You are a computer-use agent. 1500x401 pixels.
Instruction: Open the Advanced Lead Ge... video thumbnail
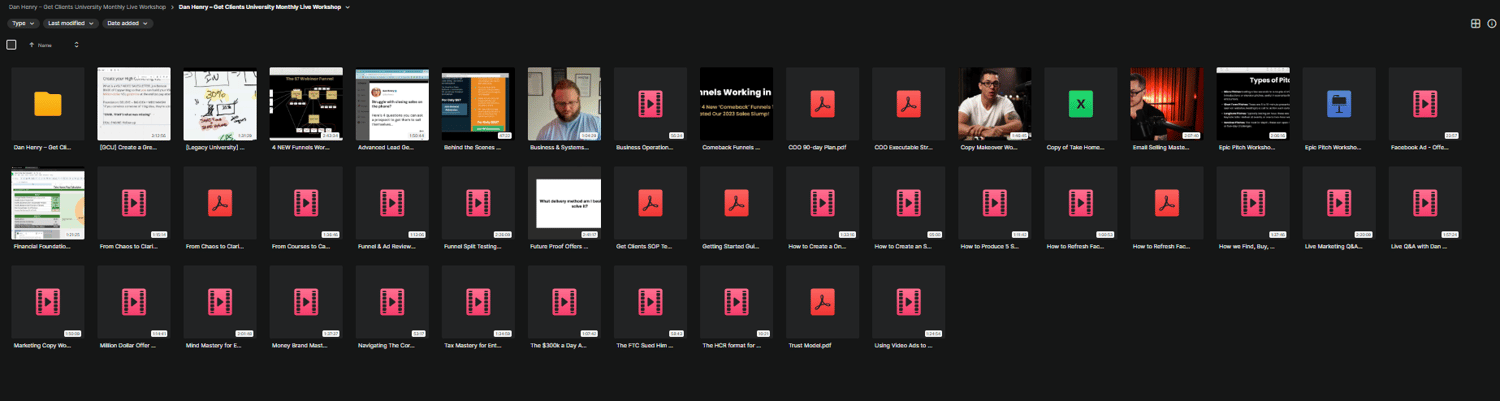[392, 104]
